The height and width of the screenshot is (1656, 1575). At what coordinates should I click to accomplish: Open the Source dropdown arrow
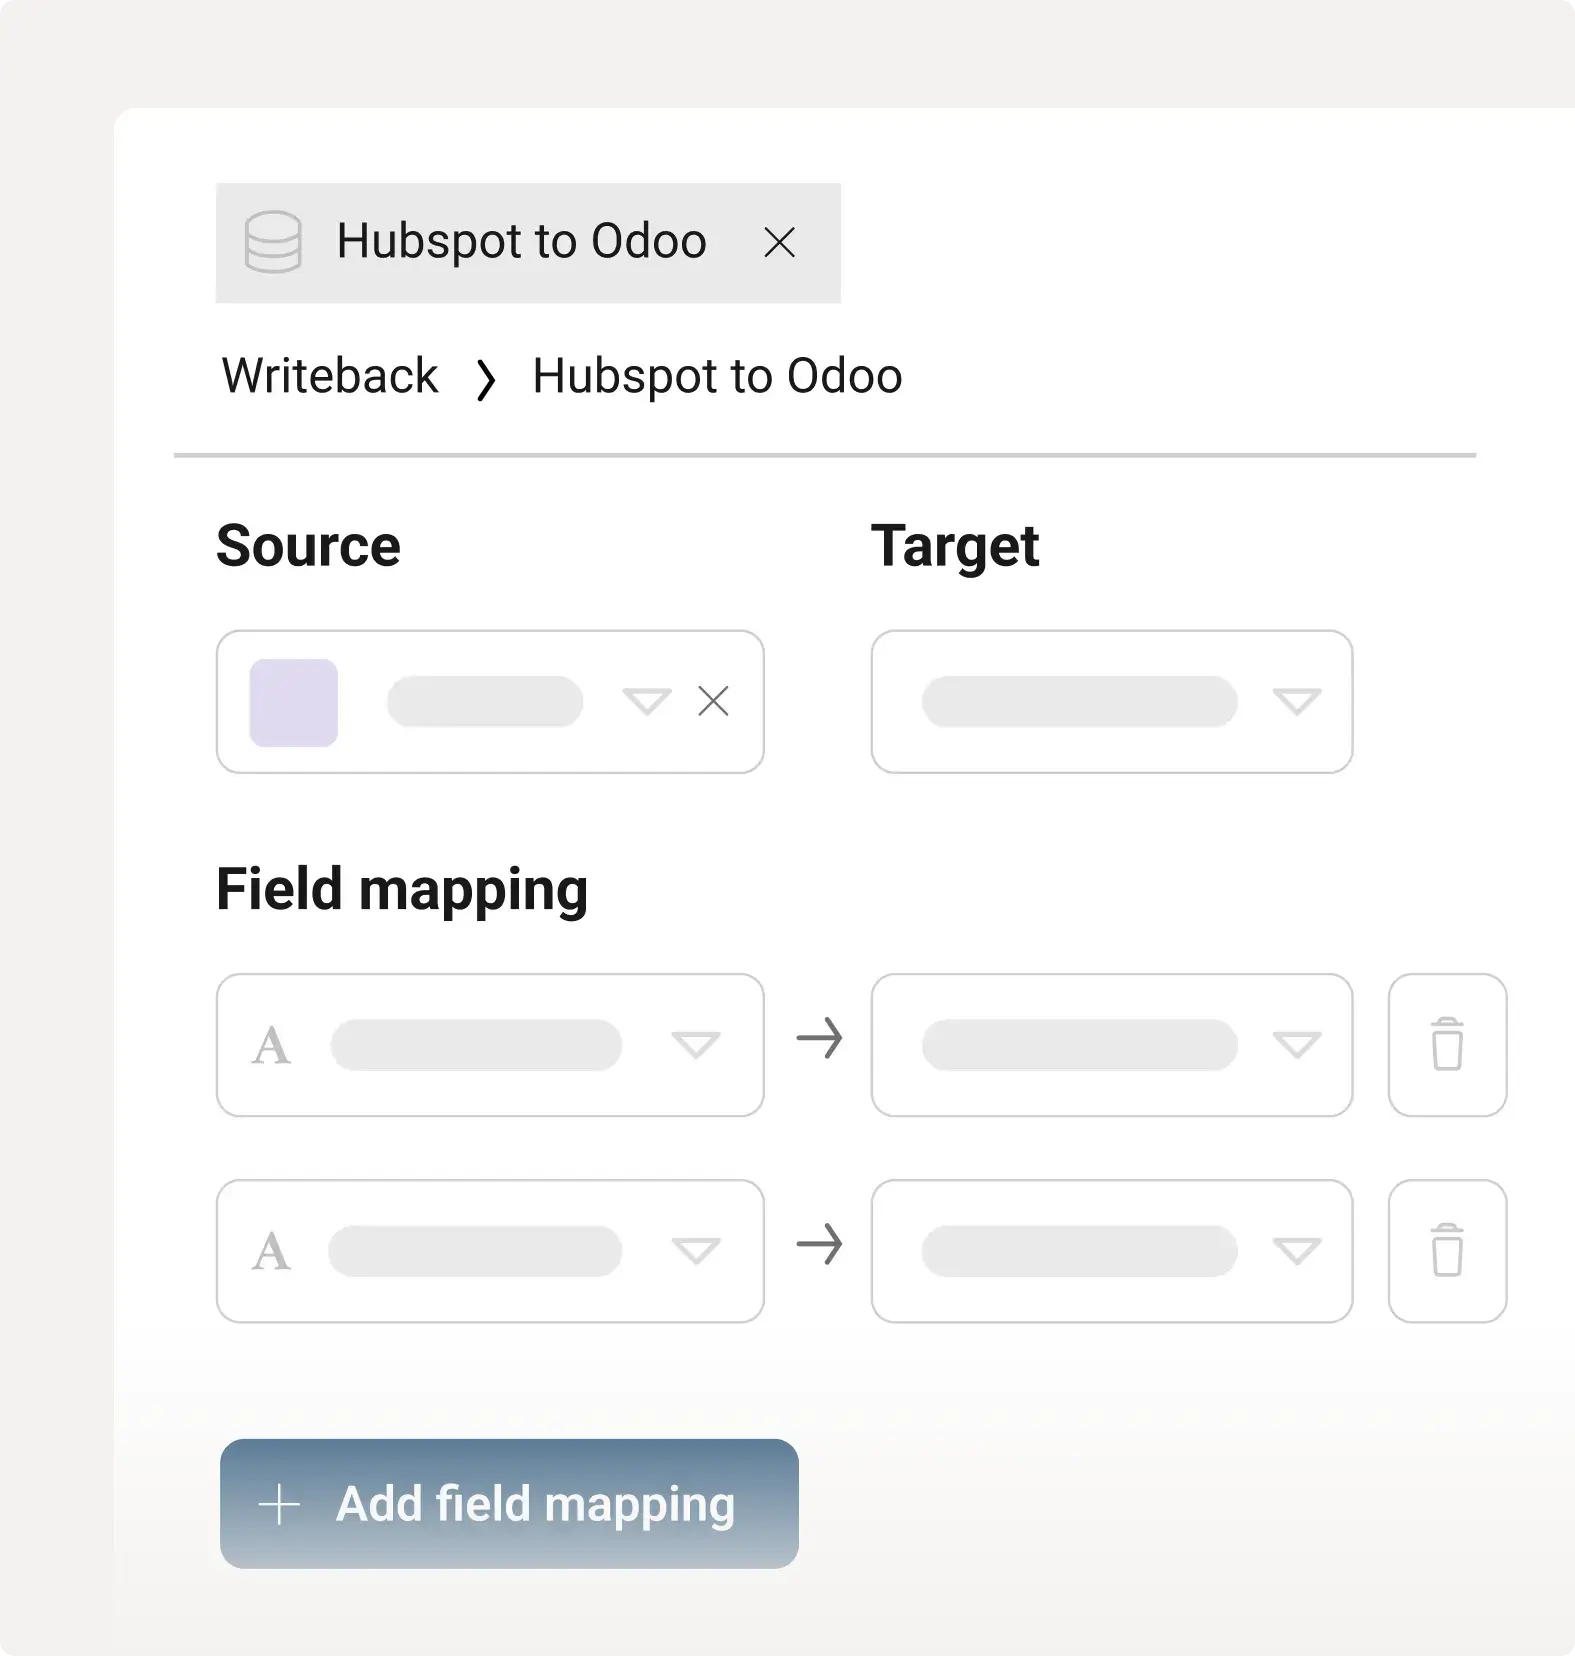point(647,701)
